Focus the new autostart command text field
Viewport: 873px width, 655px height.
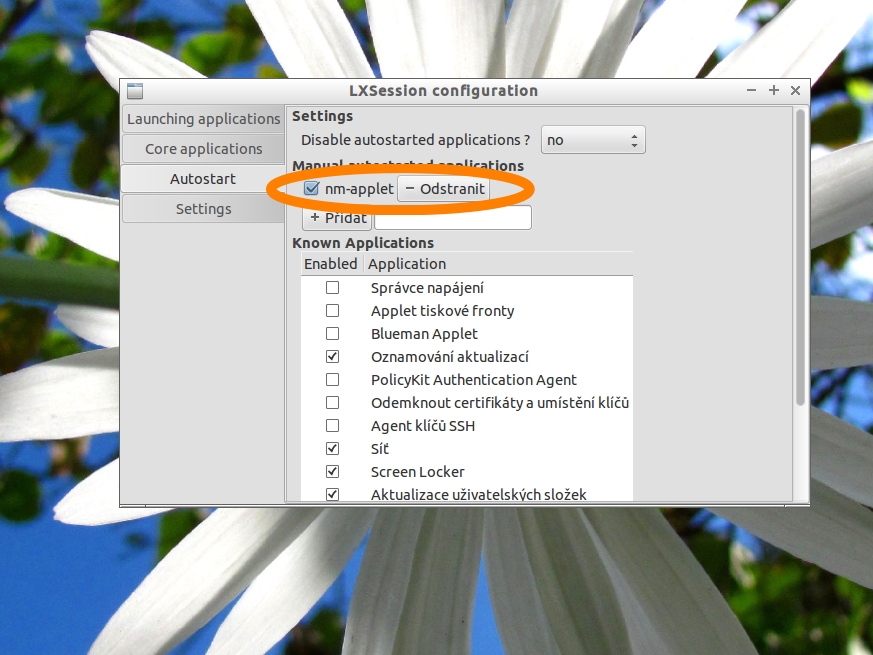452,218
